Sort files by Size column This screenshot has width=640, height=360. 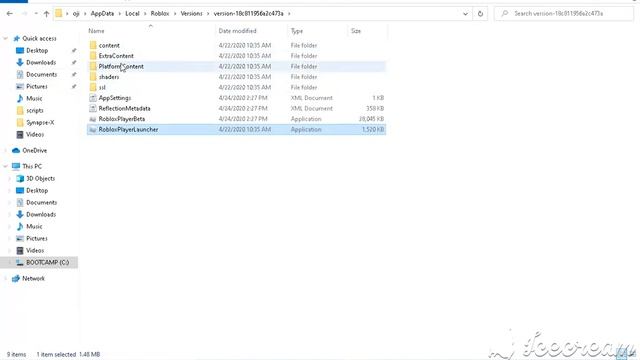tap(356, 31)
